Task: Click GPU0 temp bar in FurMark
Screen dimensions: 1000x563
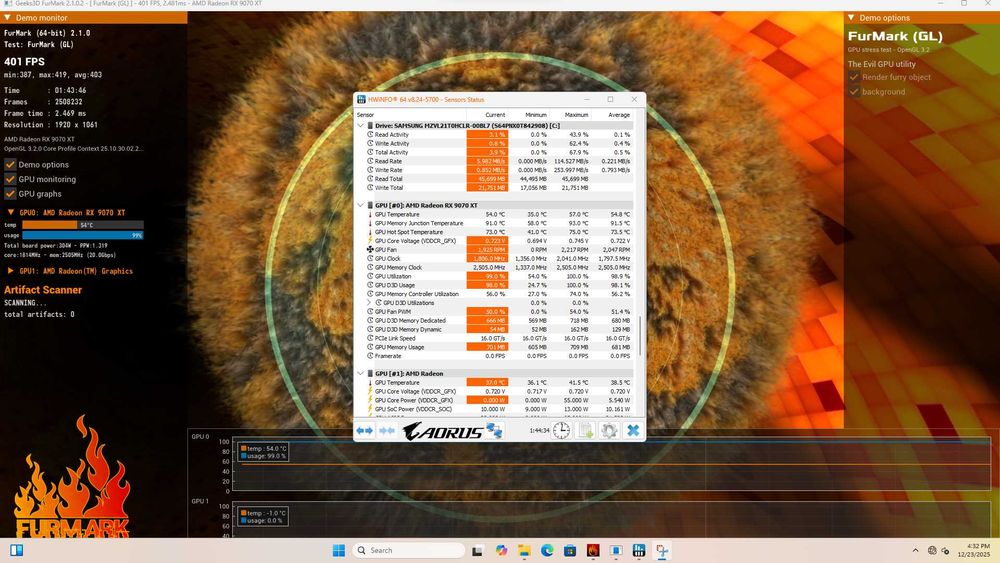Action: point(83,225)
